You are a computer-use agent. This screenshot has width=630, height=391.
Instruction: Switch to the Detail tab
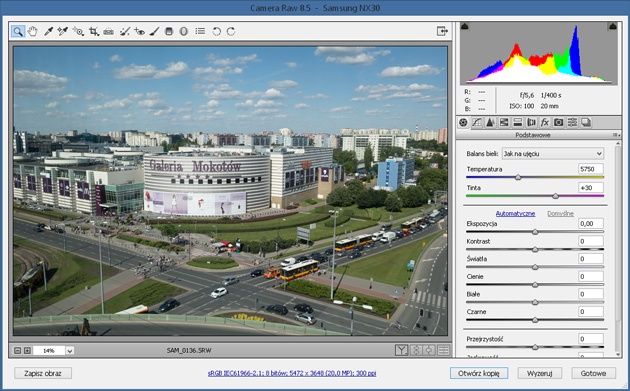[490, 123]
